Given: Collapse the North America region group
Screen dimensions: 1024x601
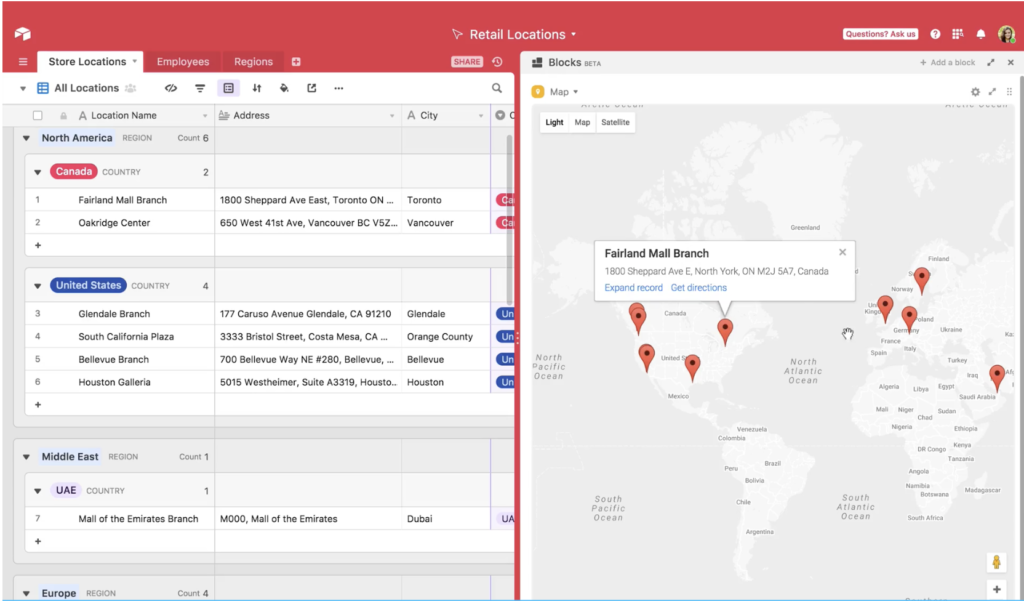Looking at the screenshot, I should (26, 138).
